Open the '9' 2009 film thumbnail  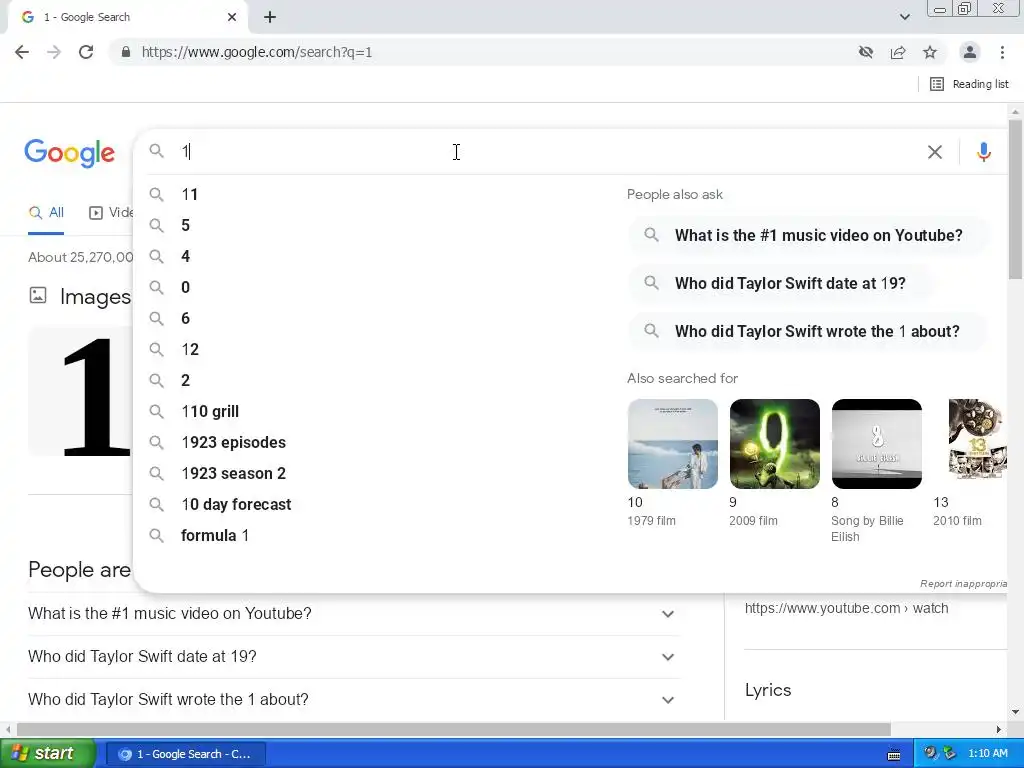pyautogui.click(x=775, y=444)
